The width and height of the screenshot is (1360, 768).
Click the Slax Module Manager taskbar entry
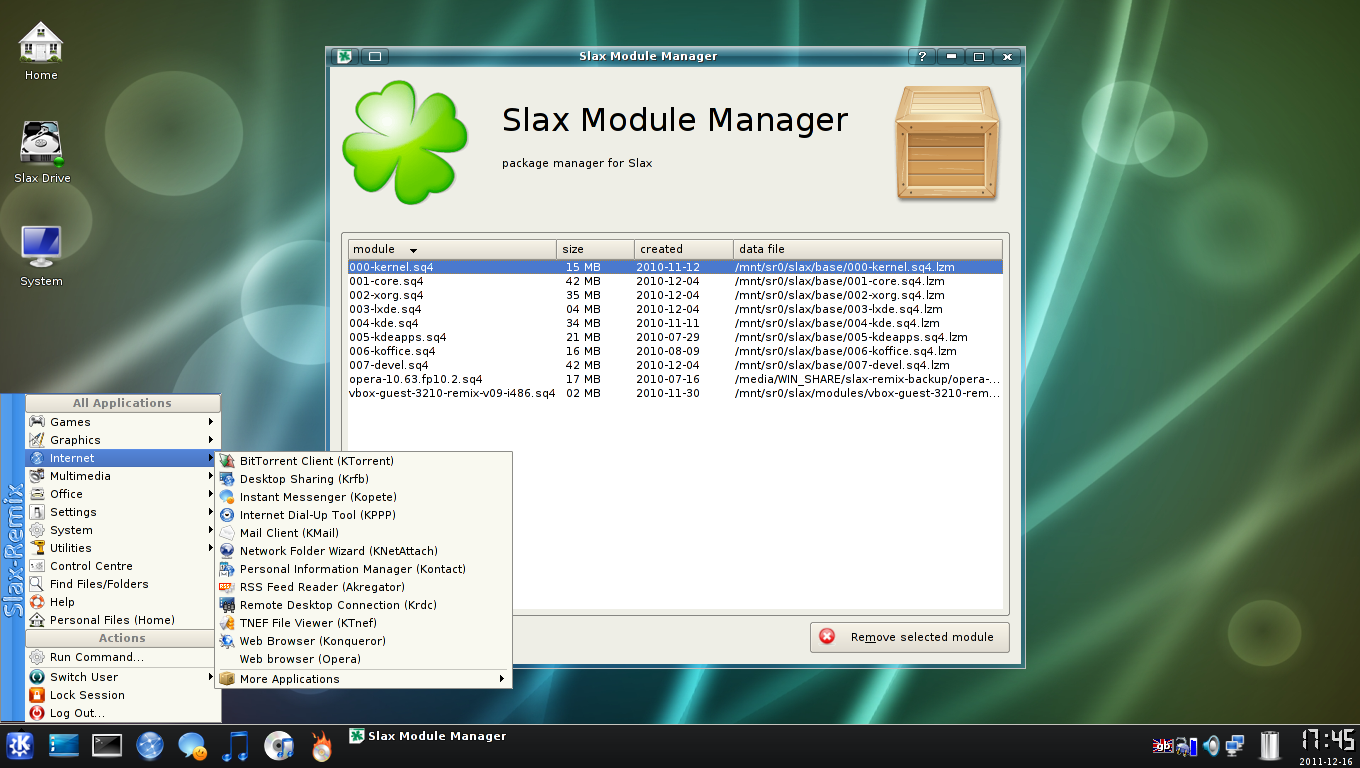[x=427, y=736]
